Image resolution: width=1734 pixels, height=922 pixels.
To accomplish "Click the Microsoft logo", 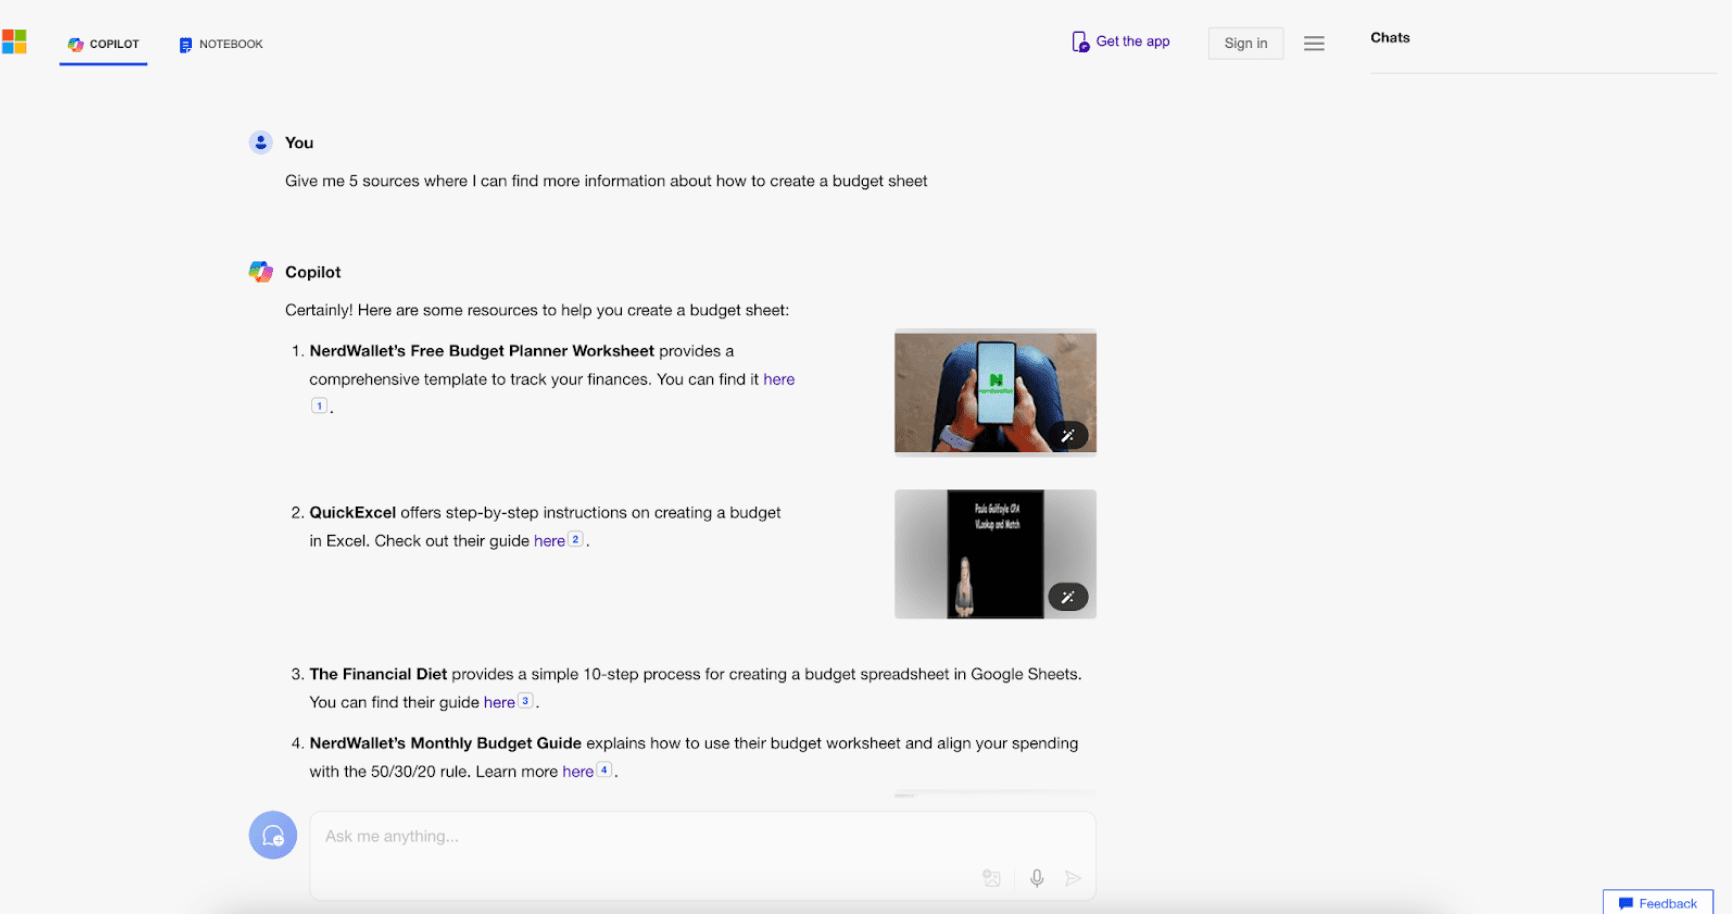I will (x=14, y=42).
